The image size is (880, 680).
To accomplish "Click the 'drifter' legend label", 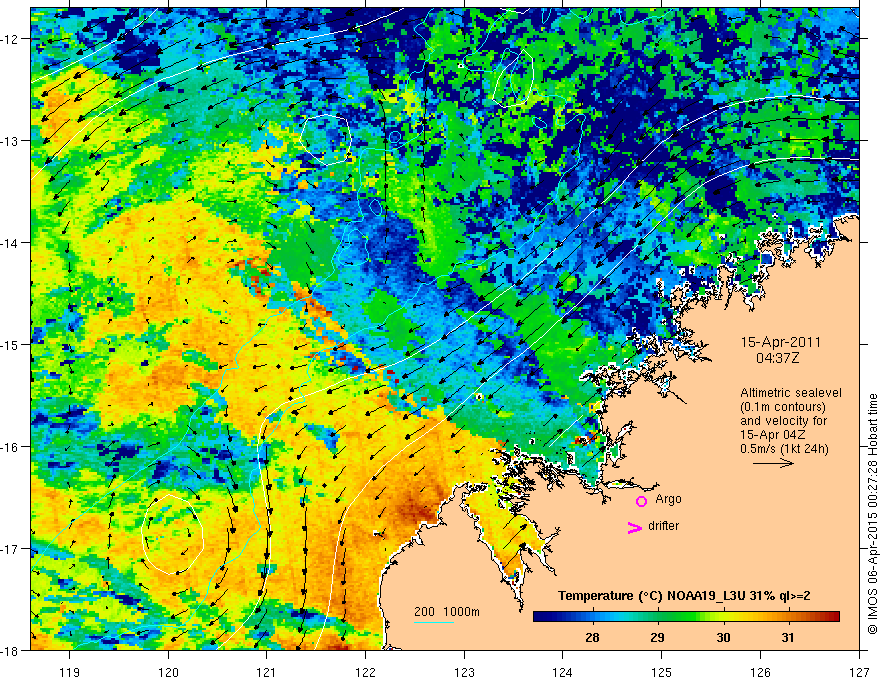I will point(663,526).
